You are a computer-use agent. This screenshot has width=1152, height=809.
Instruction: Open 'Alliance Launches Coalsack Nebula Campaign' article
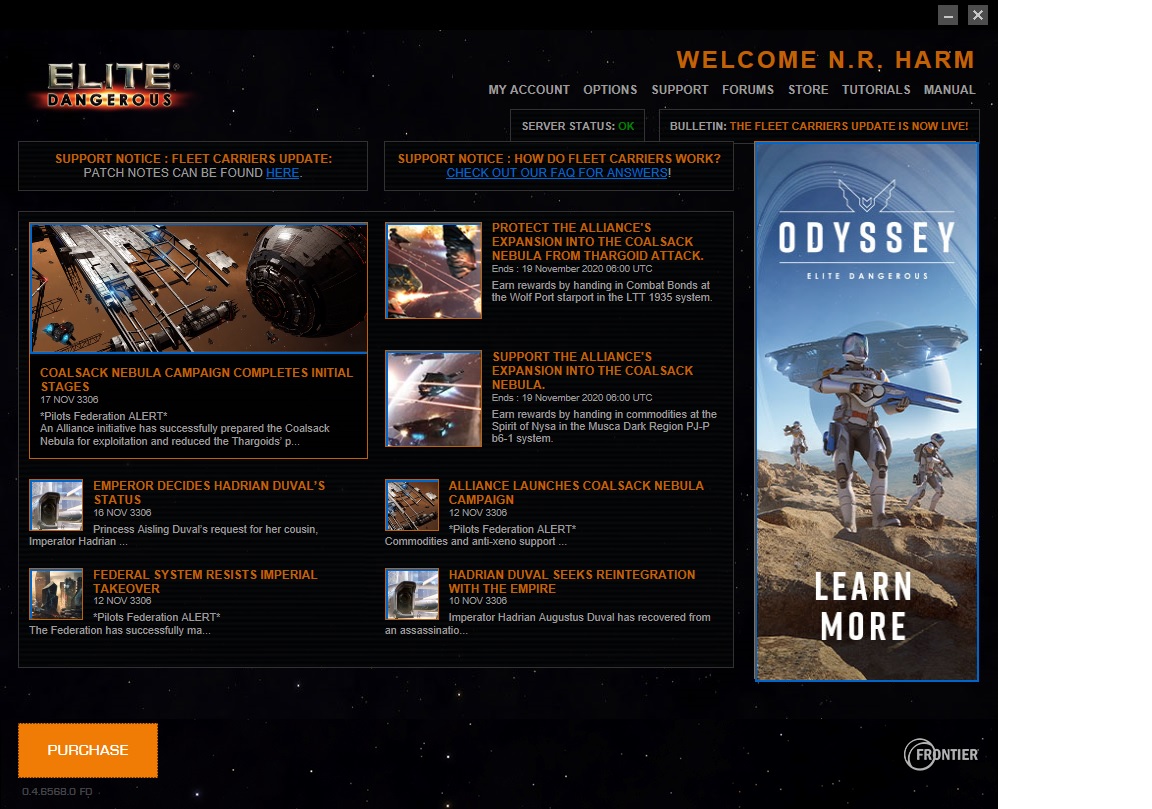tap(576, 492)
